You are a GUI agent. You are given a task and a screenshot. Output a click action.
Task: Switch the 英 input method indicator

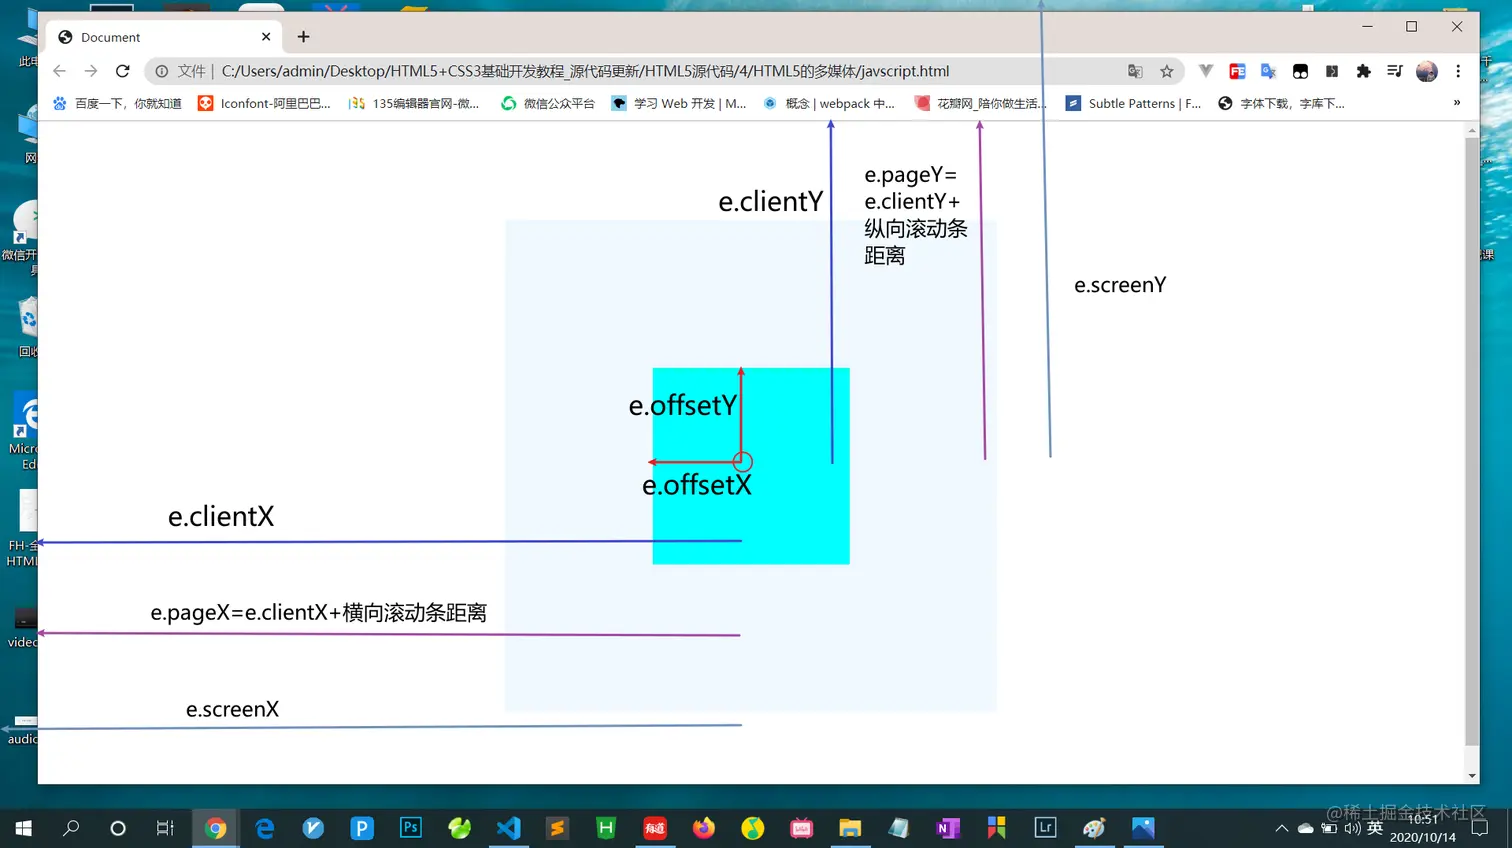click(x=1375, y=828)
